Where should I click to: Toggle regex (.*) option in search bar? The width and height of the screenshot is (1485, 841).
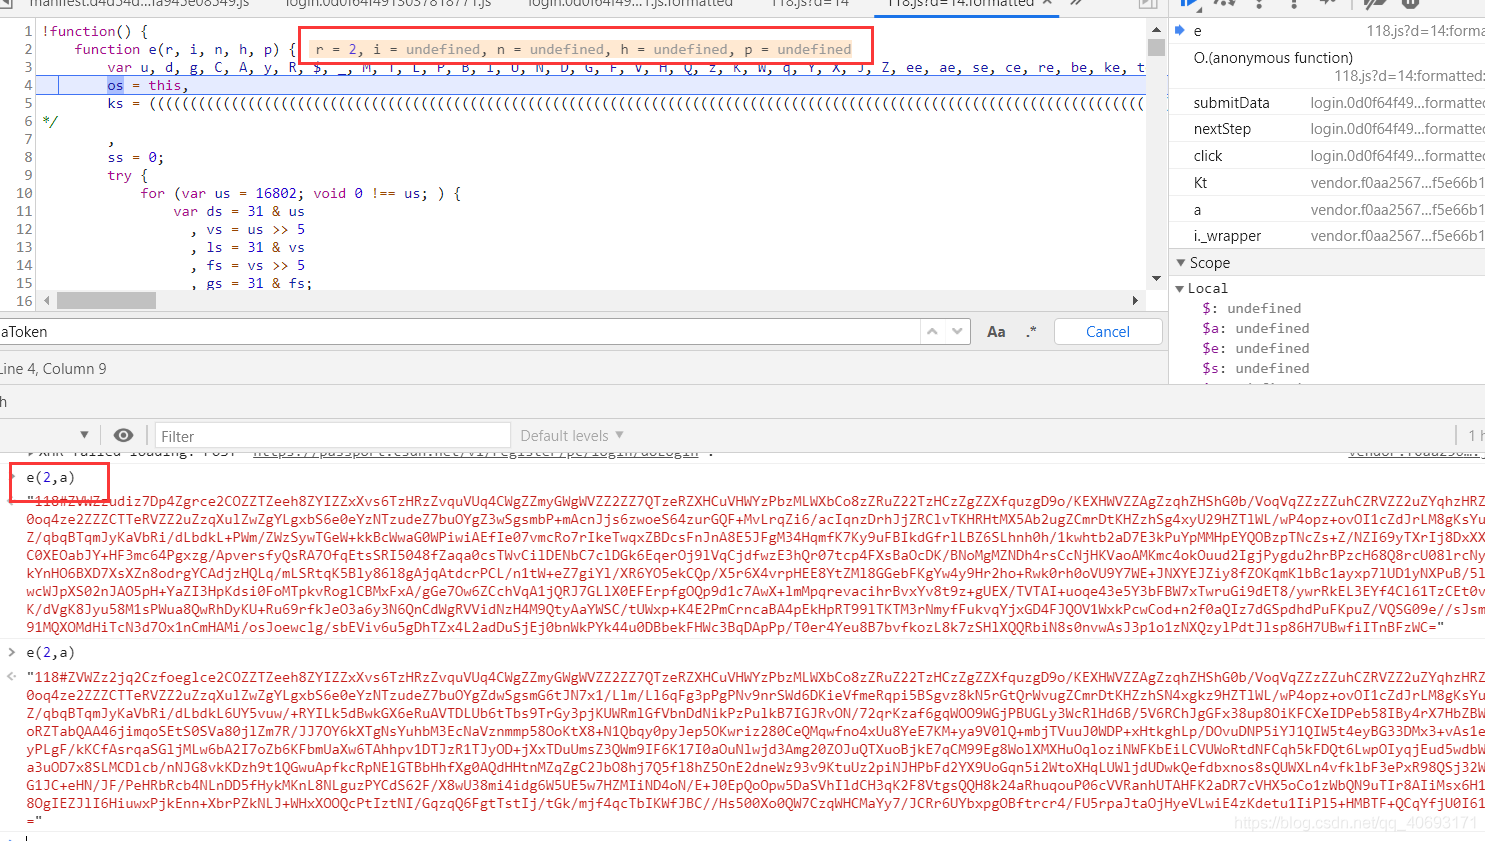[x=1030, y=332]
